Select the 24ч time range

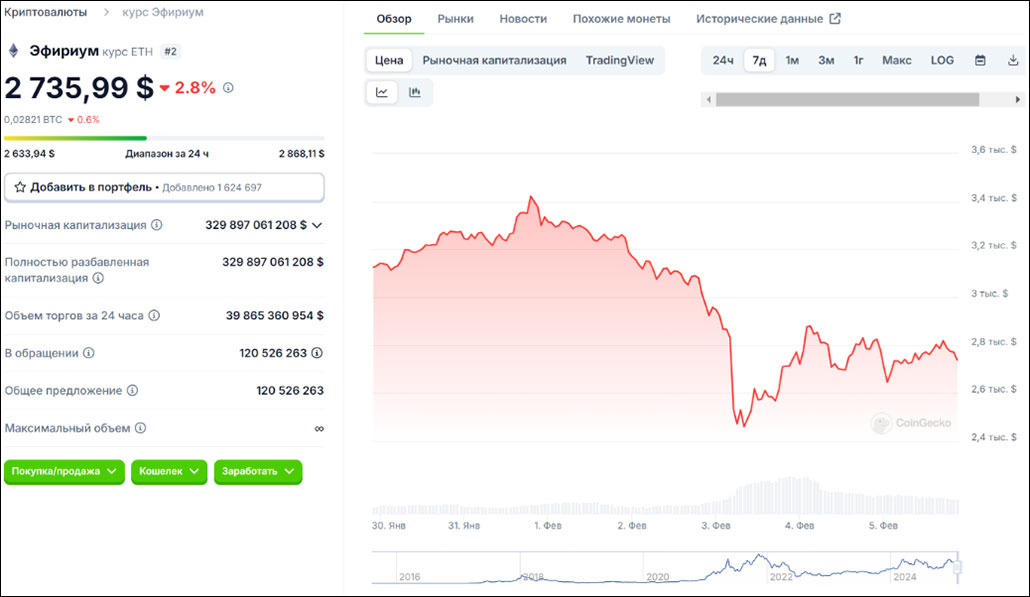(723, 60)
